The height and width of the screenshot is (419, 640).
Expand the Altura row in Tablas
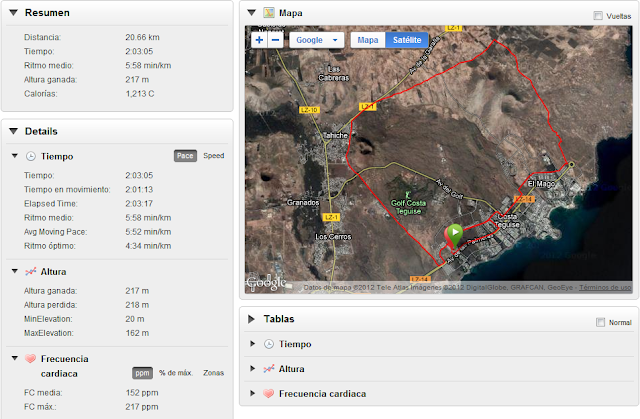(253, 369)
